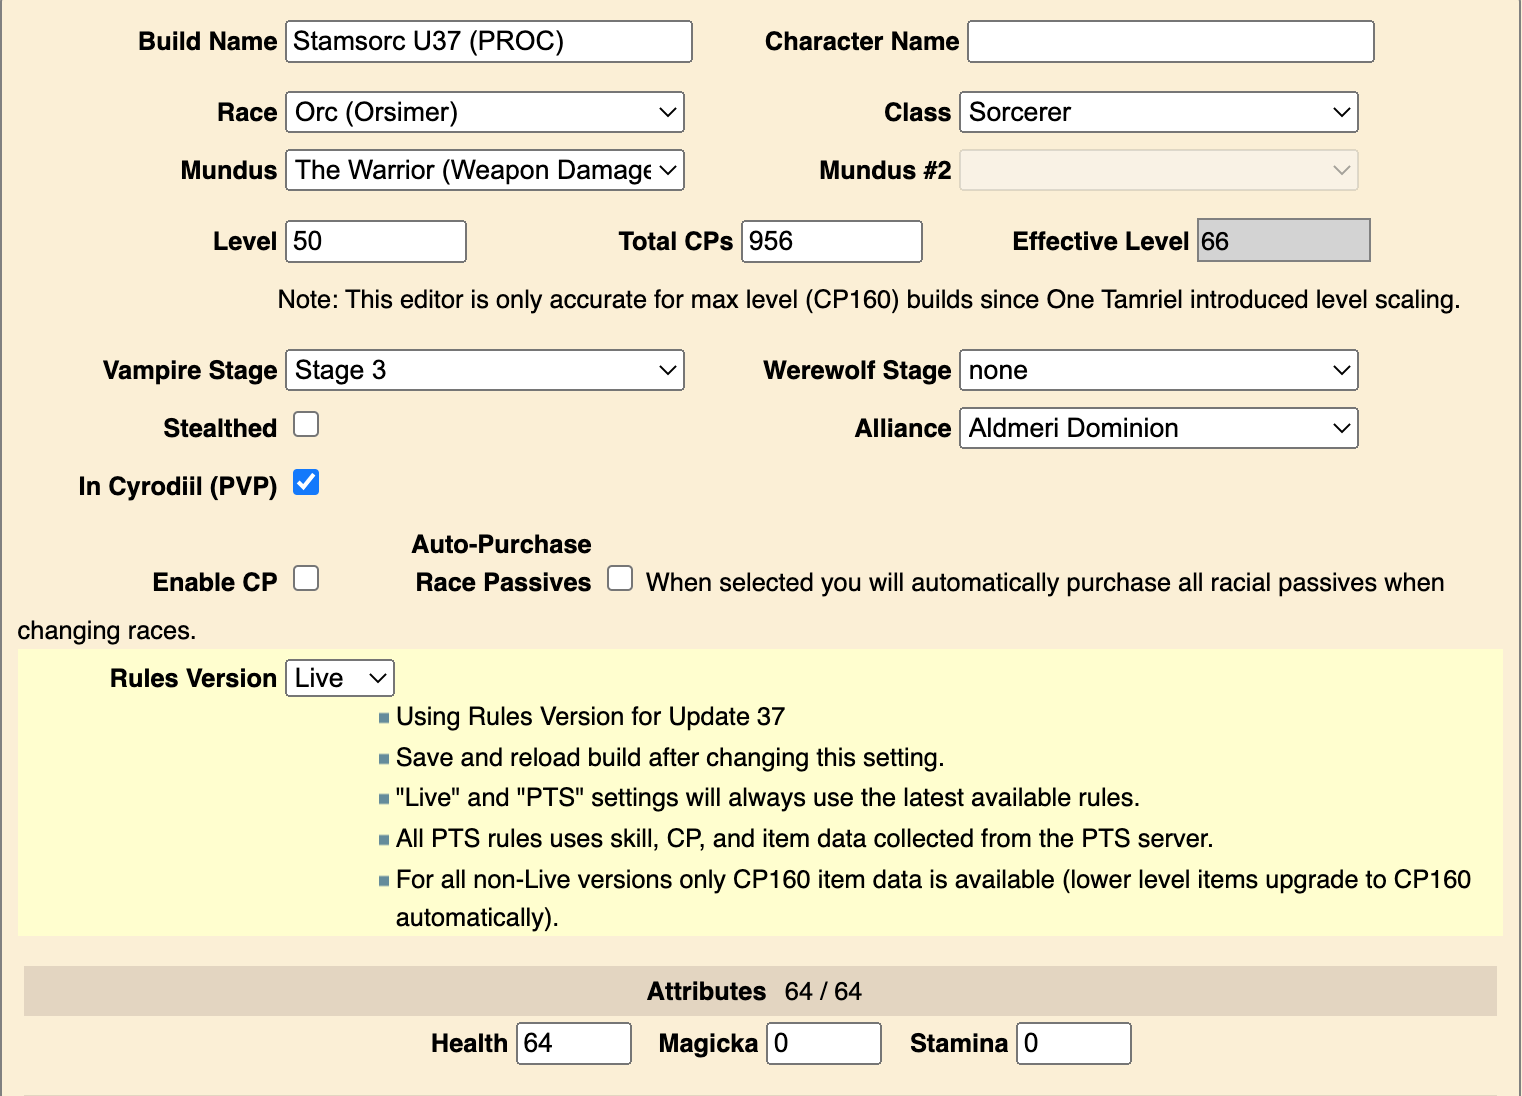Click the "For all non-Live versions" note
The image size is (1522, 1096).
click(x=933, y=898)
